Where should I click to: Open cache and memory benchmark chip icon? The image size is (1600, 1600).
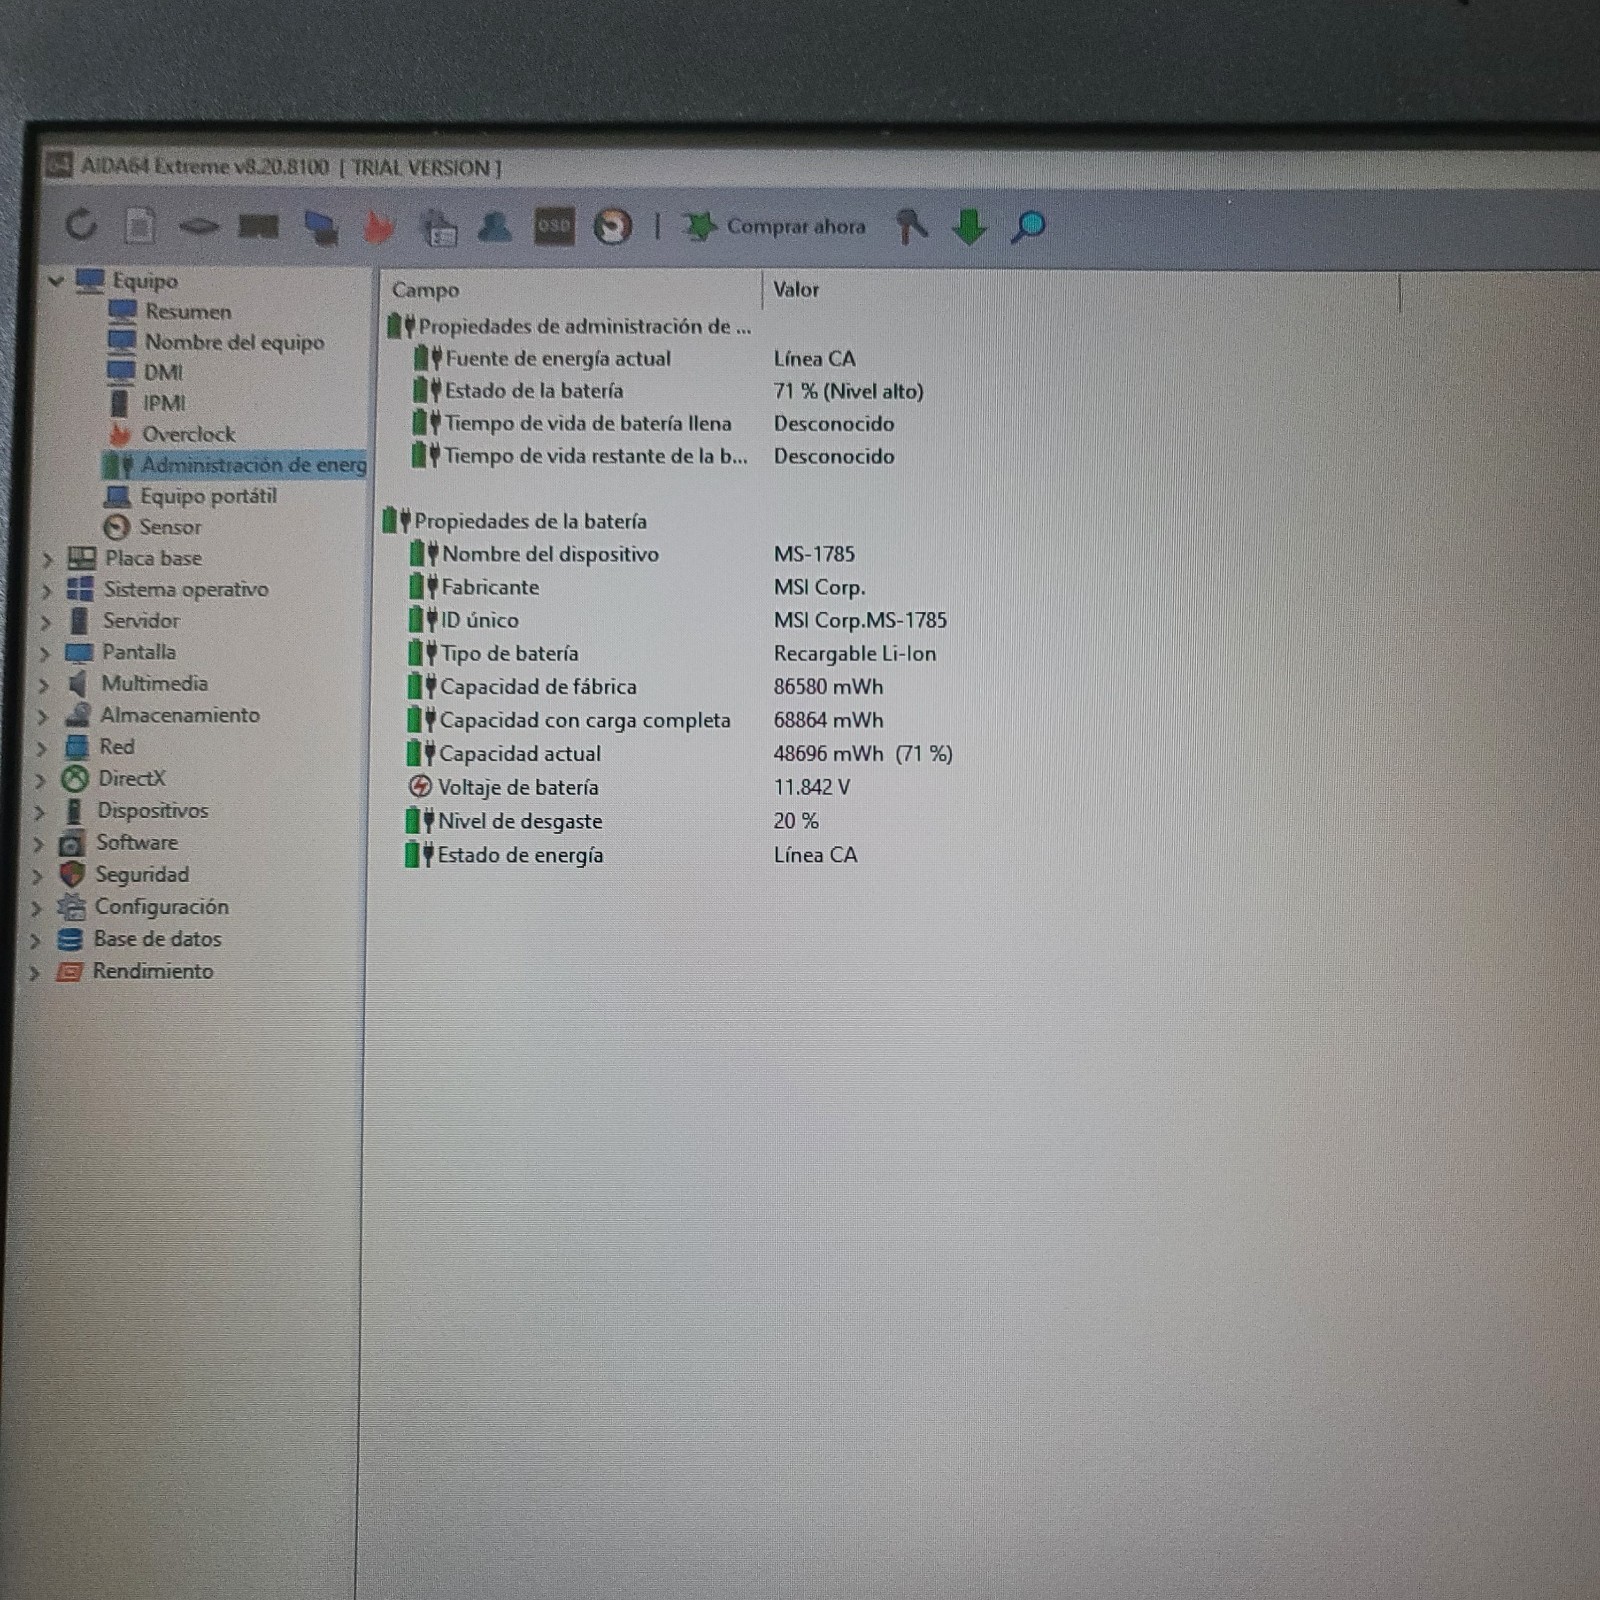[259, 227]
